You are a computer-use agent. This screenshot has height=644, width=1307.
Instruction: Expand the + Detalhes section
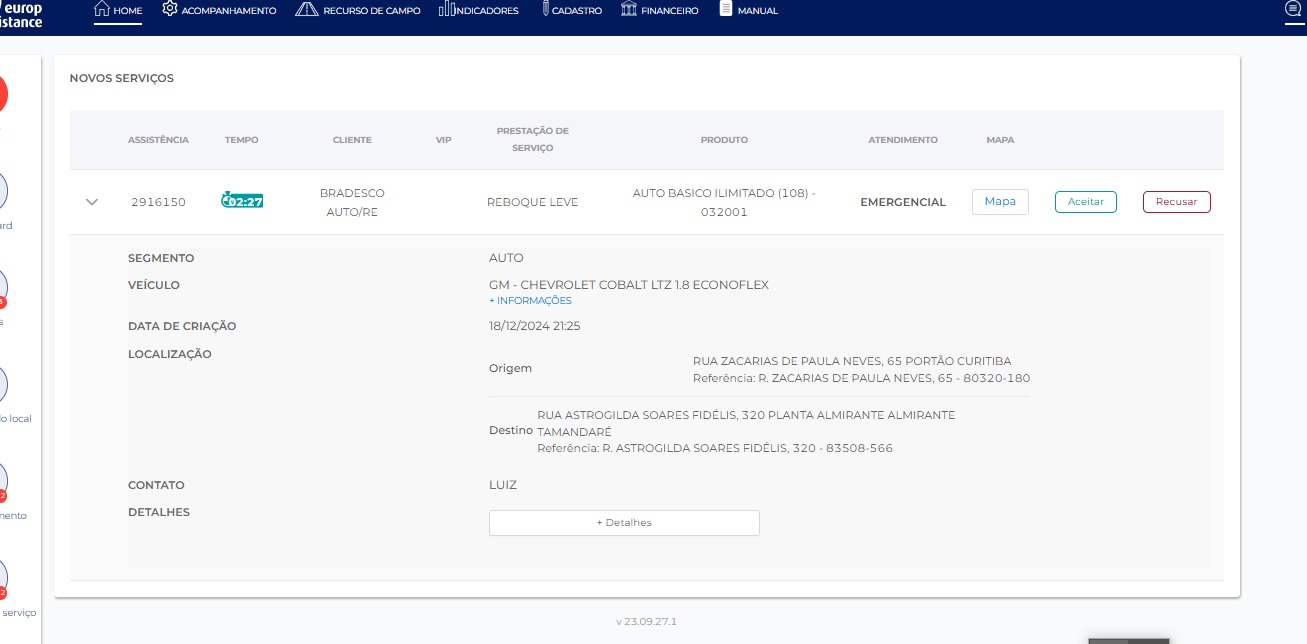624,523
